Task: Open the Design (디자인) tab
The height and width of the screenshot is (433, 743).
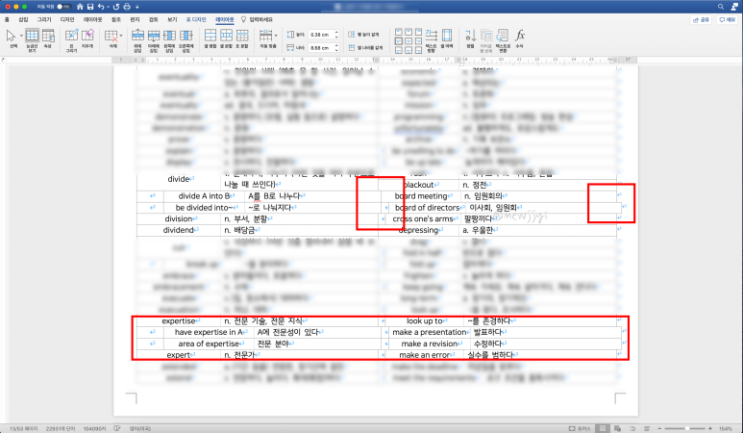Action: 67,19
